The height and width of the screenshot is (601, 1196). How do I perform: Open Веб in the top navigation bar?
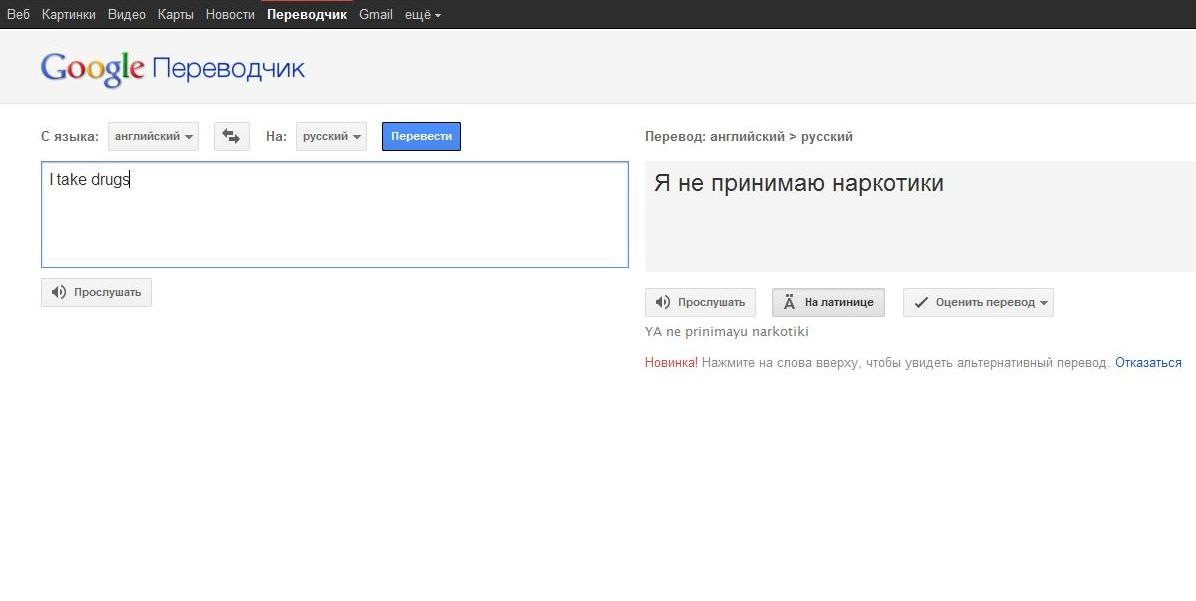[18, 15]
